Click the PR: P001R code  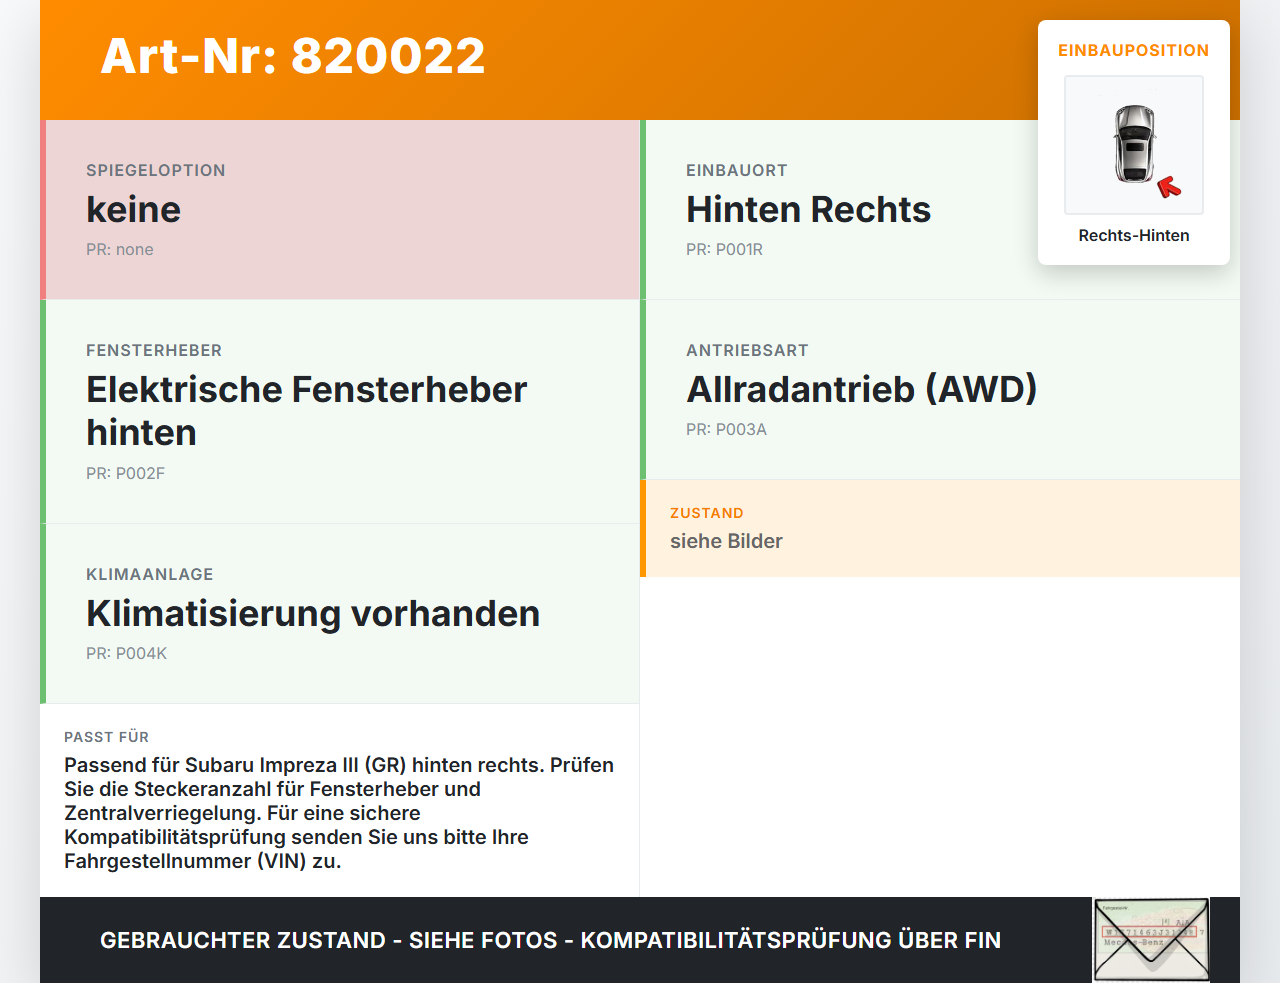point(724,249)
